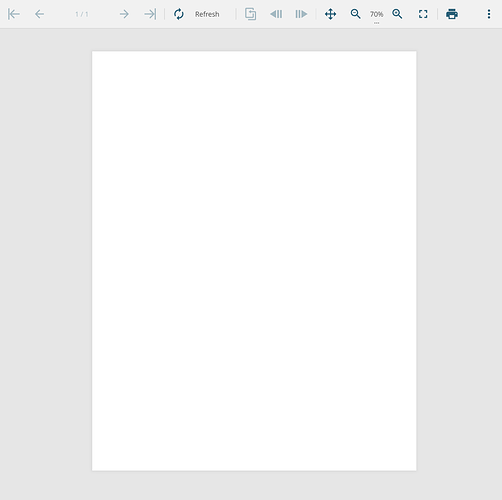502x500 pixels.
Task: Toggle full screen mode
Action: (423, 14)
